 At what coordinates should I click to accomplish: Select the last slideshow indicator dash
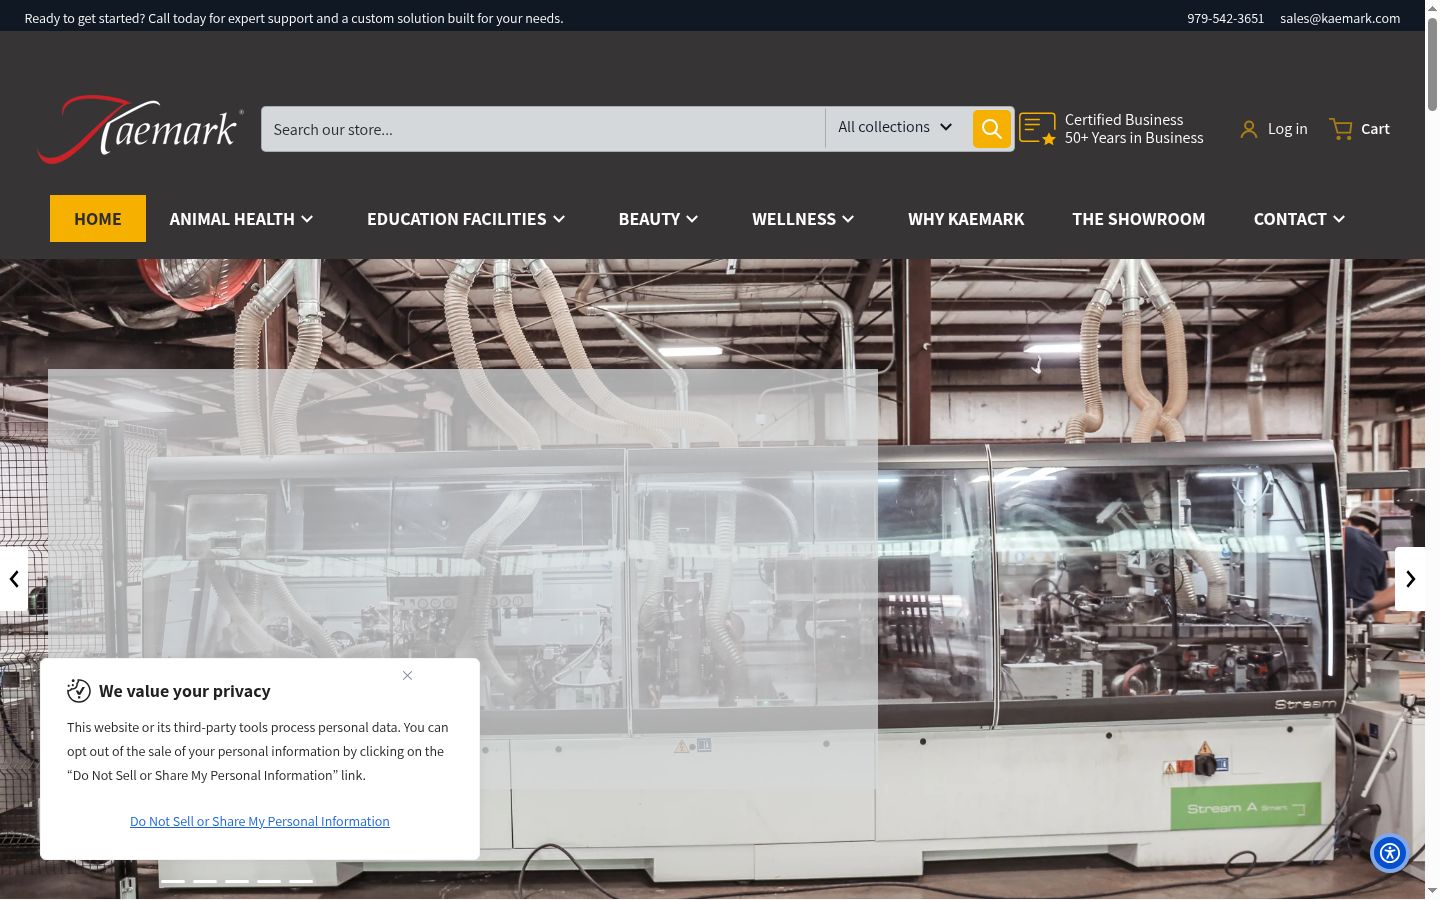tap(301, 881)
